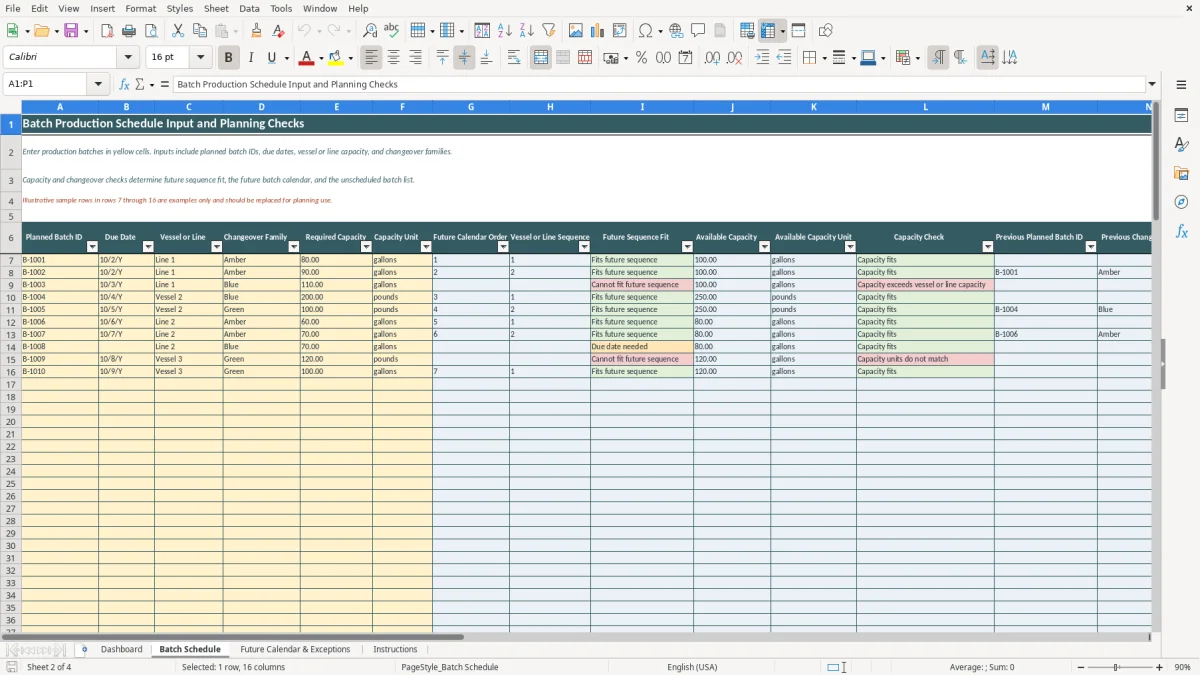The image size is (1200, 675).
Task: Open the sidebar Navigator panel
Action: (x=1181, y=202)
